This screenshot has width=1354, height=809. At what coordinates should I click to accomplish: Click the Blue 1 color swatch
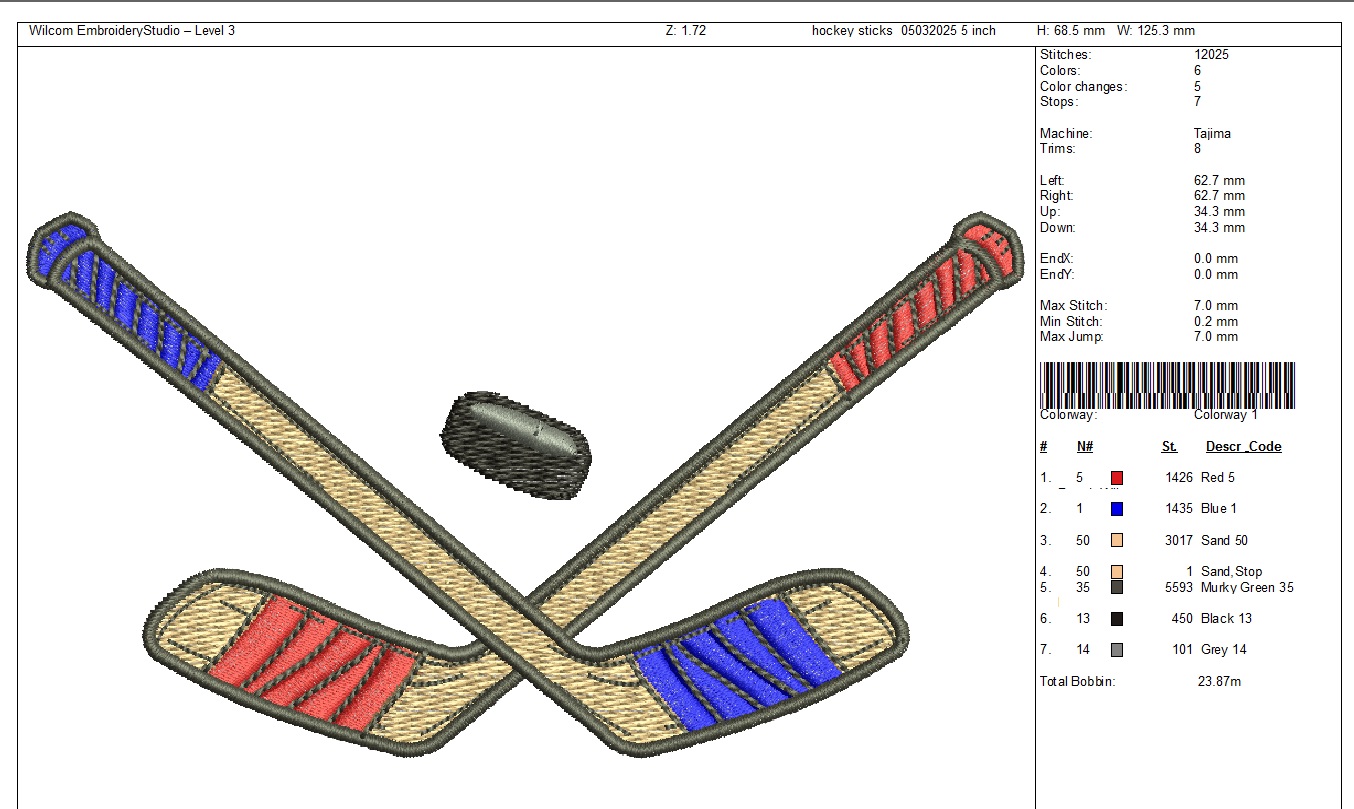tap(1116, 509)
